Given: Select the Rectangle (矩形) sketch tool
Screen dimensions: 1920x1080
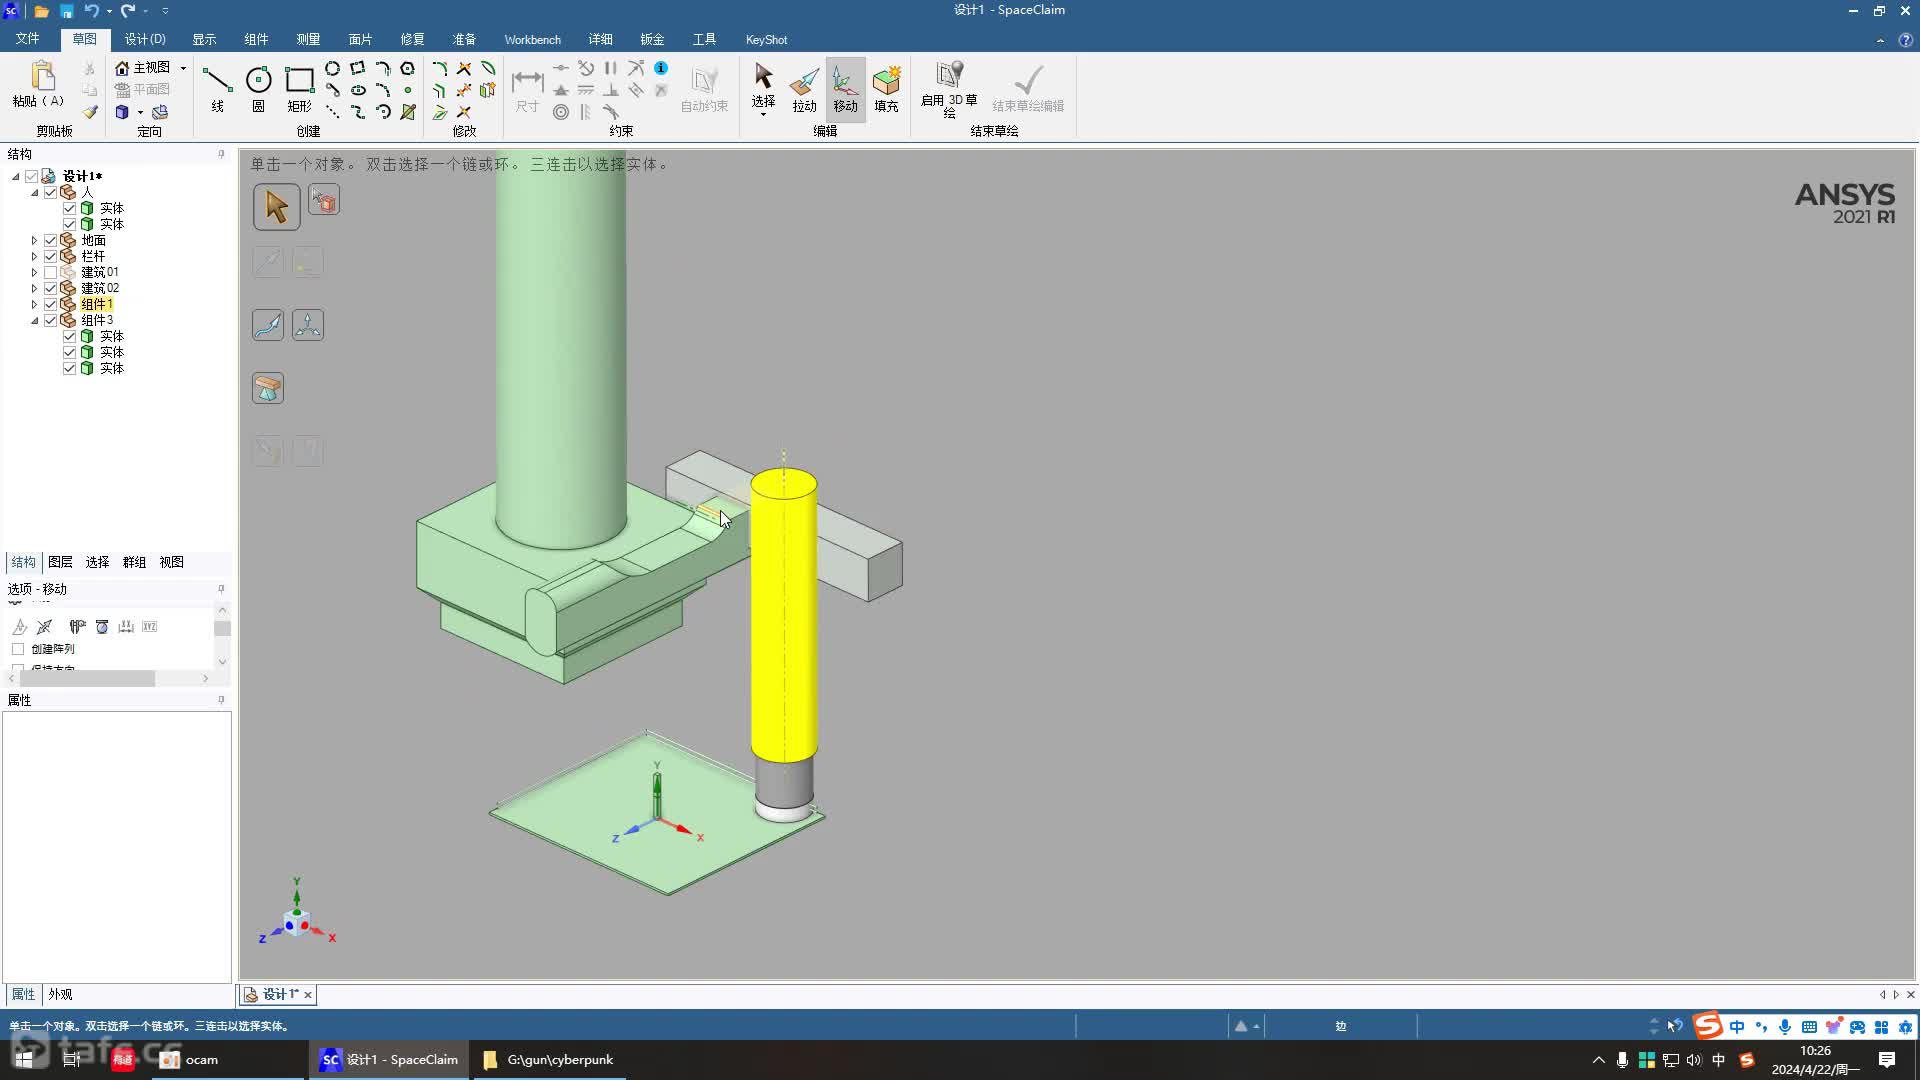Looking at the screenshot, I should (299, 88).
